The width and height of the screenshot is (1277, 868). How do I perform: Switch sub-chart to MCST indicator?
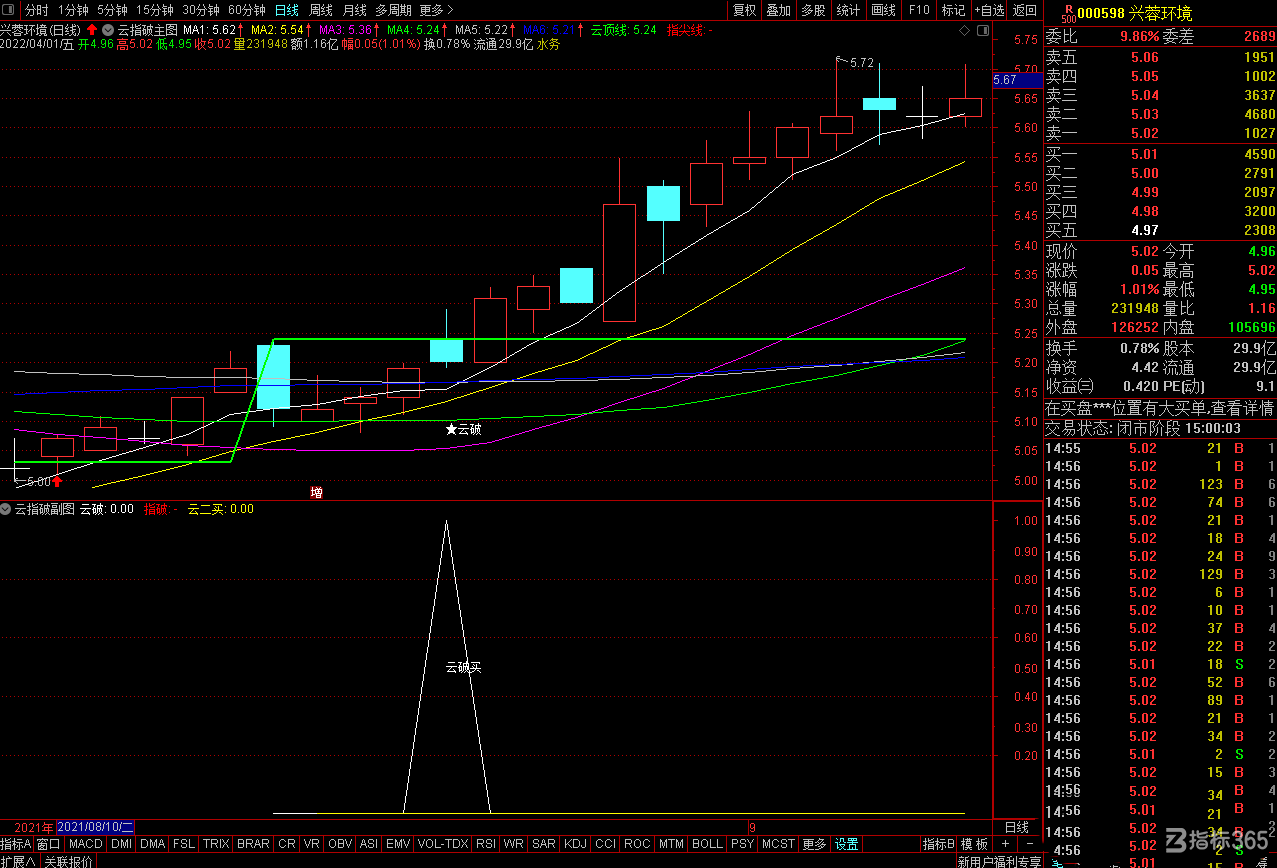[779, 844]
